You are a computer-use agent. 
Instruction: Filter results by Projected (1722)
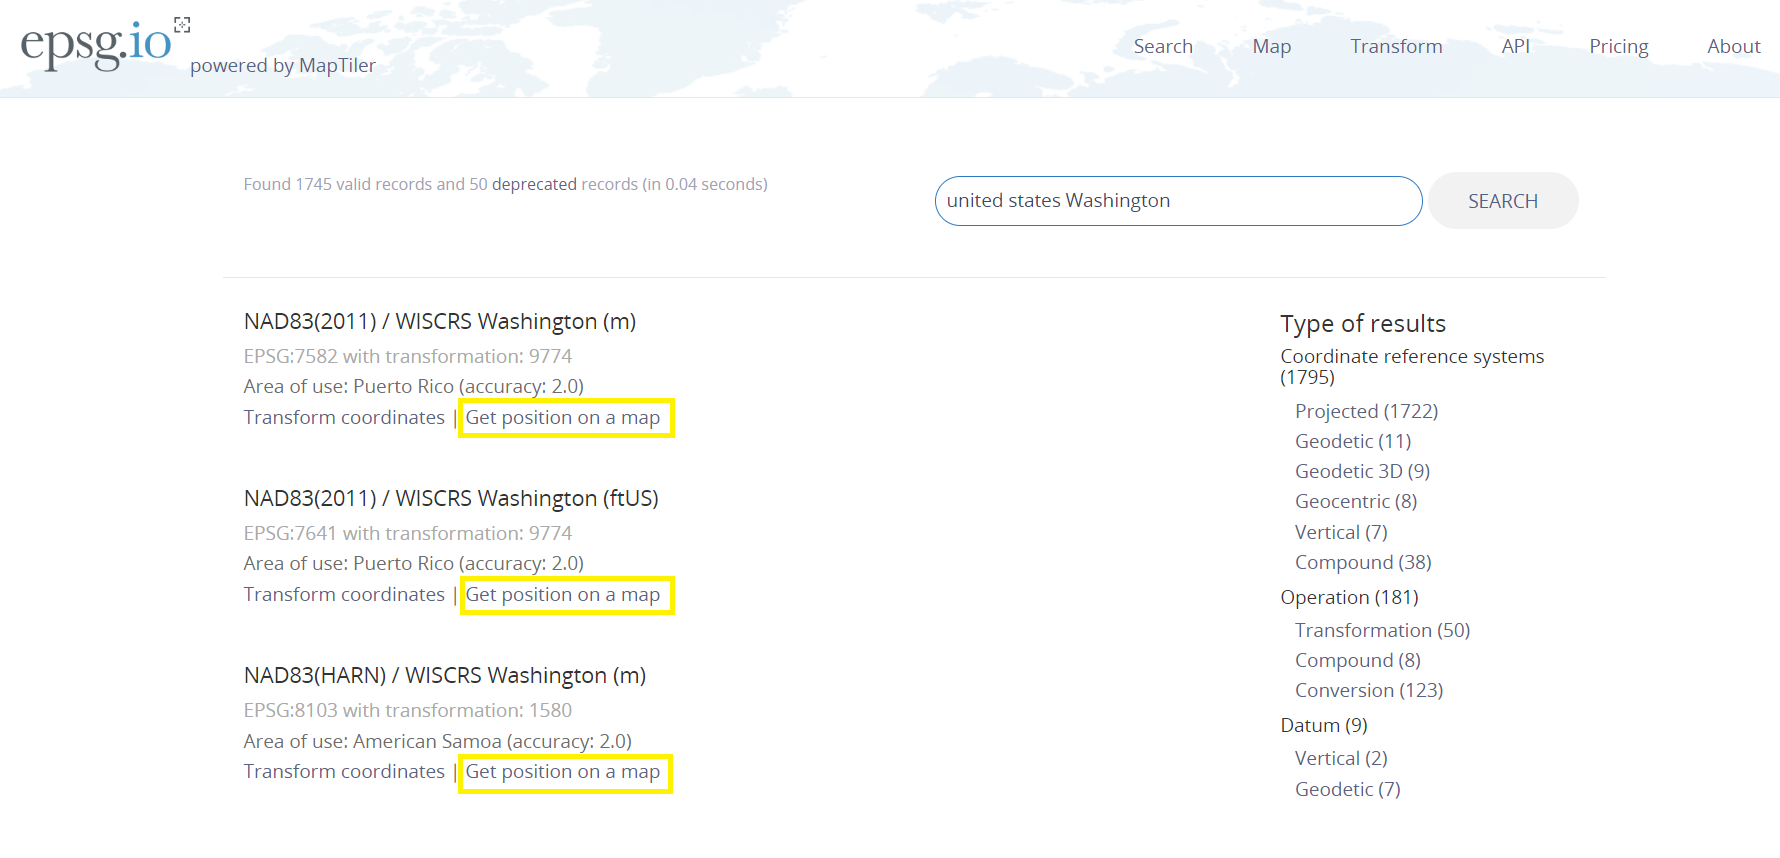(1365, 411)
